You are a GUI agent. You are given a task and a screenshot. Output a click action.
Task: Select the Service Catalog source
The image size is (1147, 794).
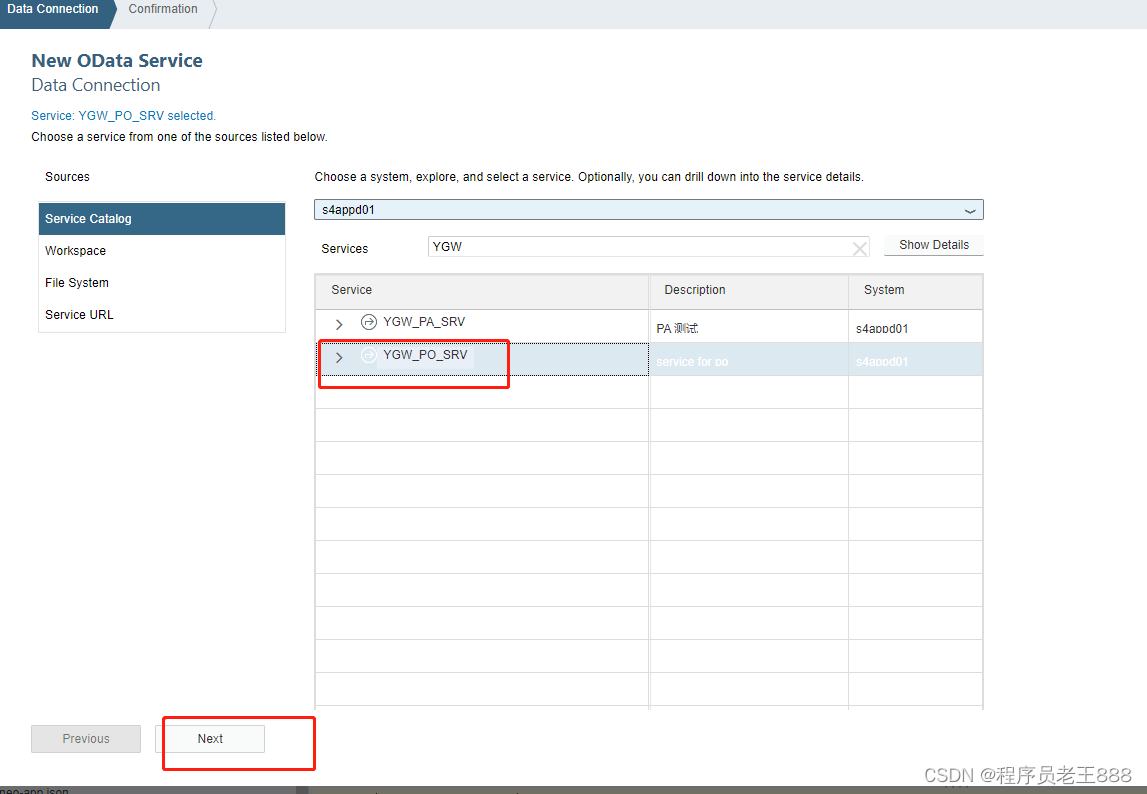[162, 219]
